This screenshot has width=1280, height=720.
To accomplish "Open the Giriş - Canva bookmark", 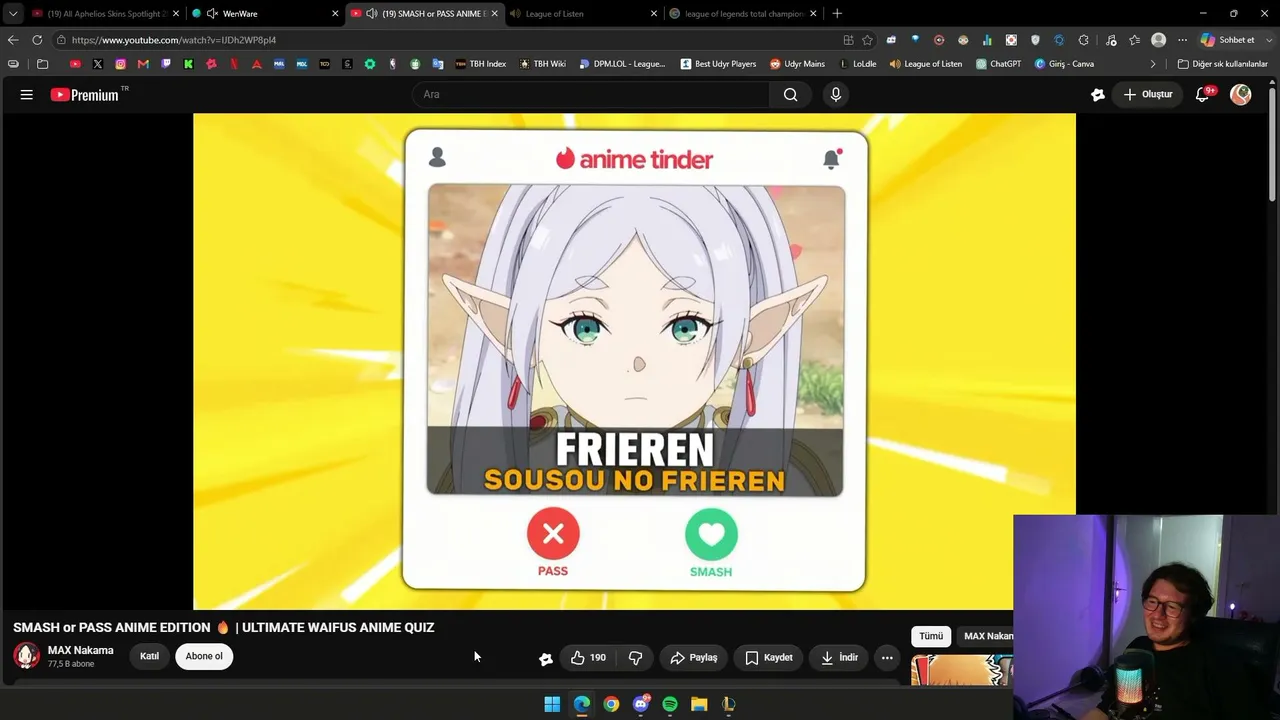I will tap(1064, 64).
